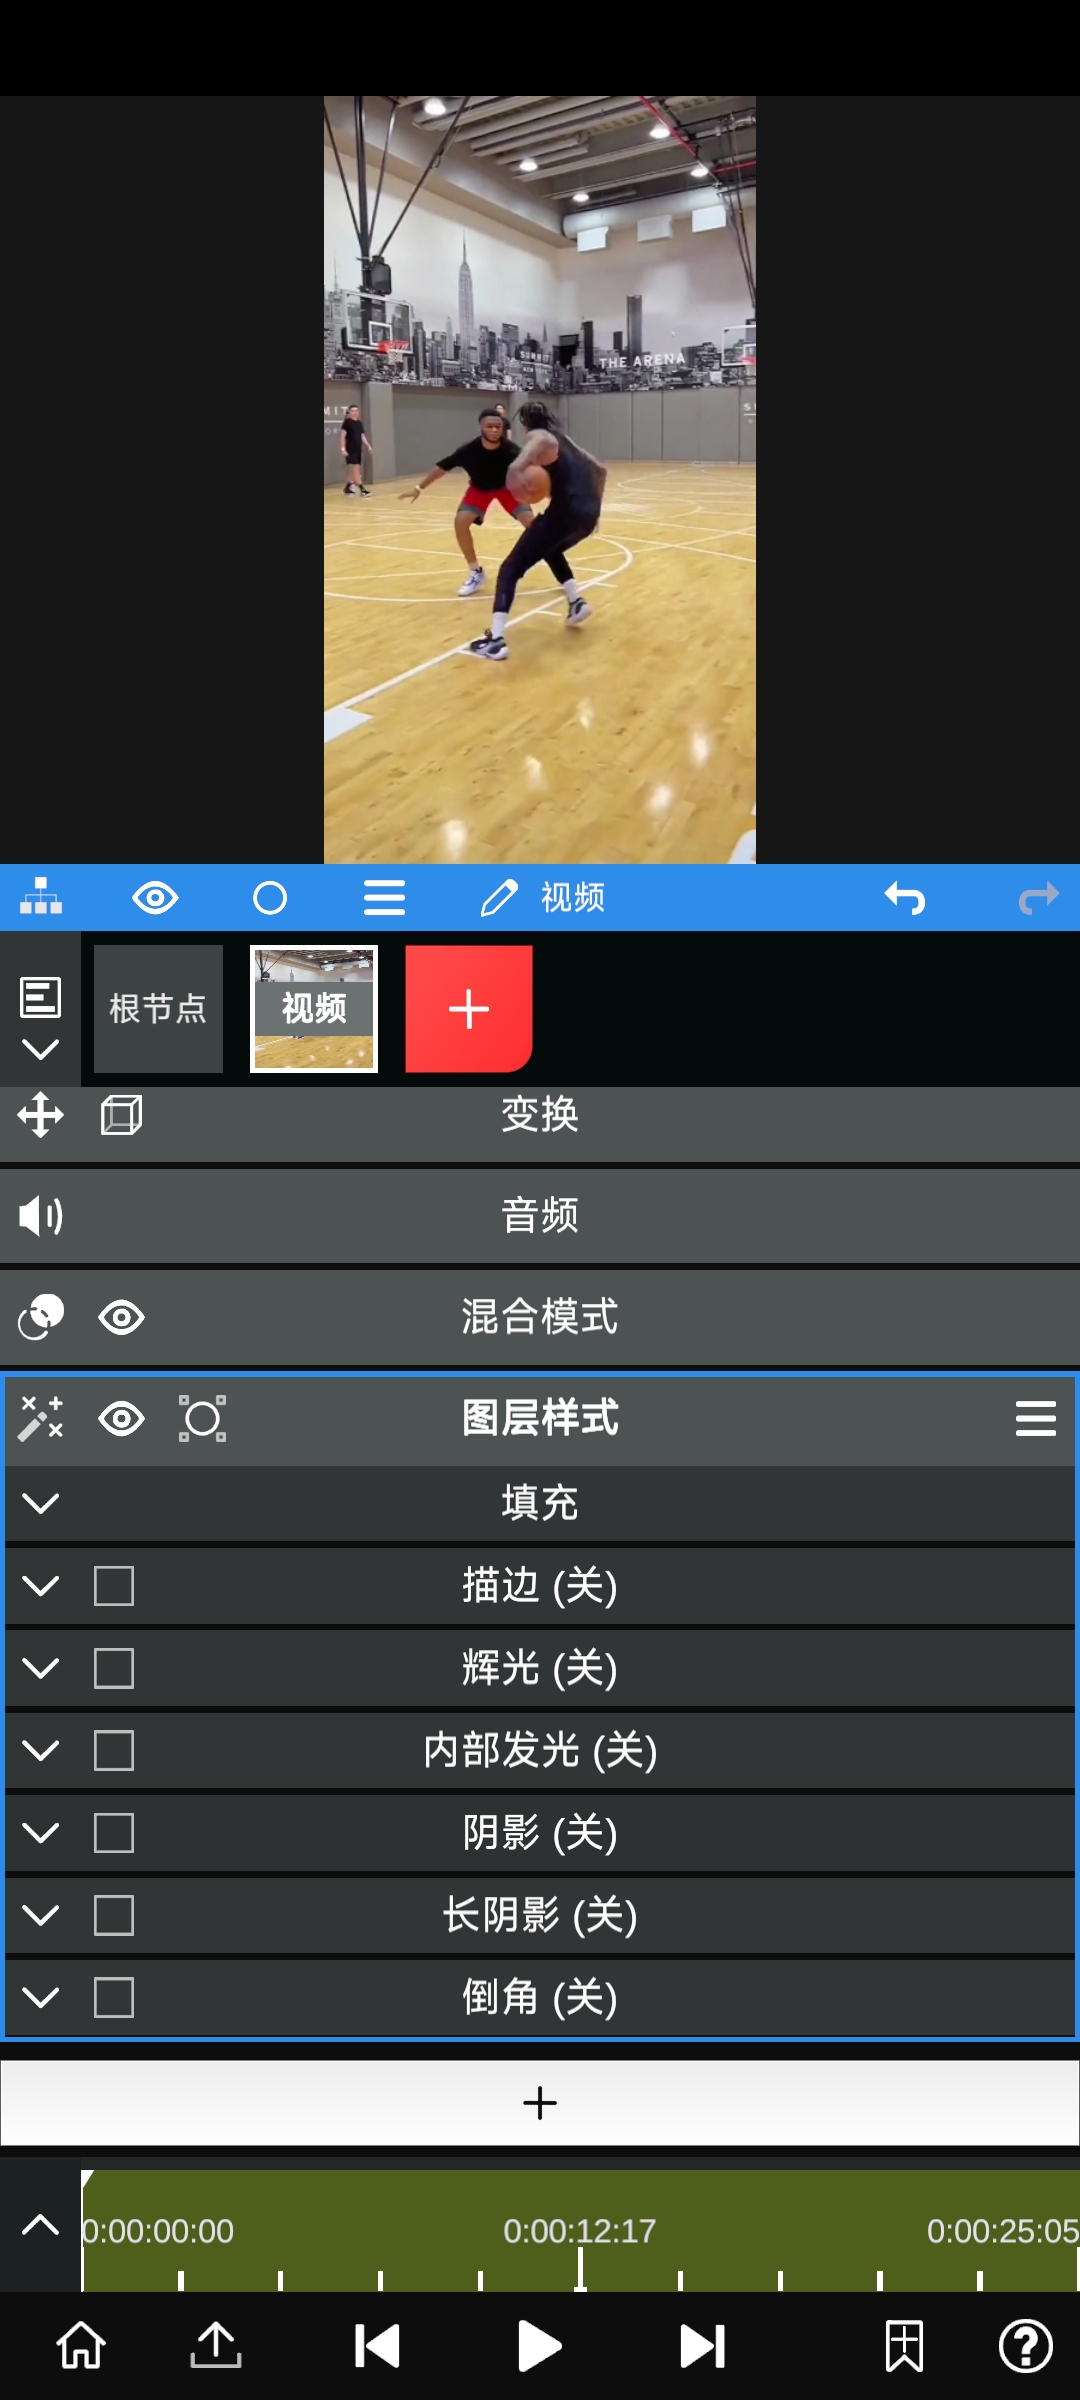Image resolution: width=1080 pixels, height=2400 pixels.
Task: Toggle eye visibility in 混合模式 row
Action: coord(121,1317)
